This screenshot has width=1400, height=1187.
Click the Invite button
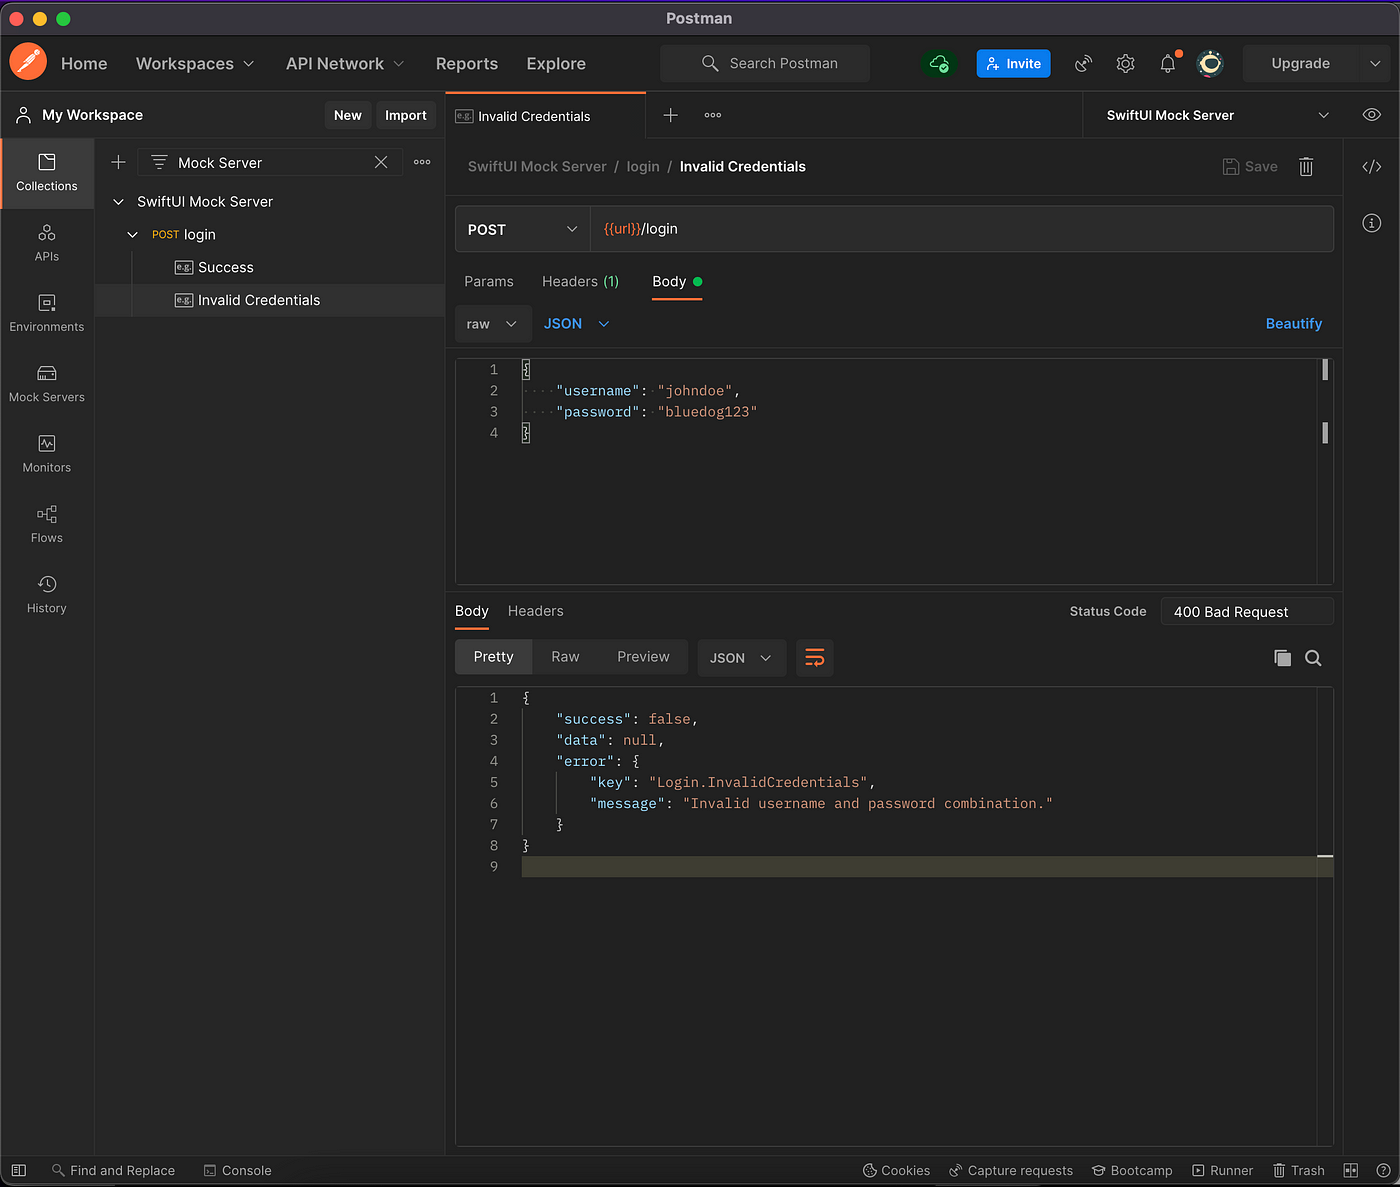point(1014,63)
